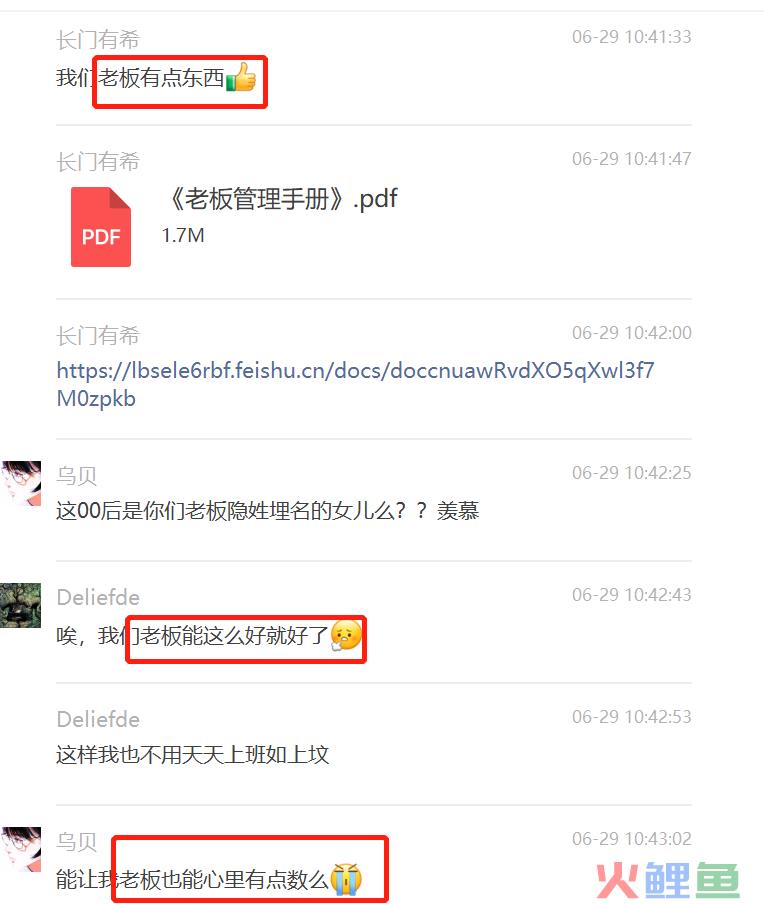Click the 1.7M file size label
764x904 pixels.
tap(183, 235)
